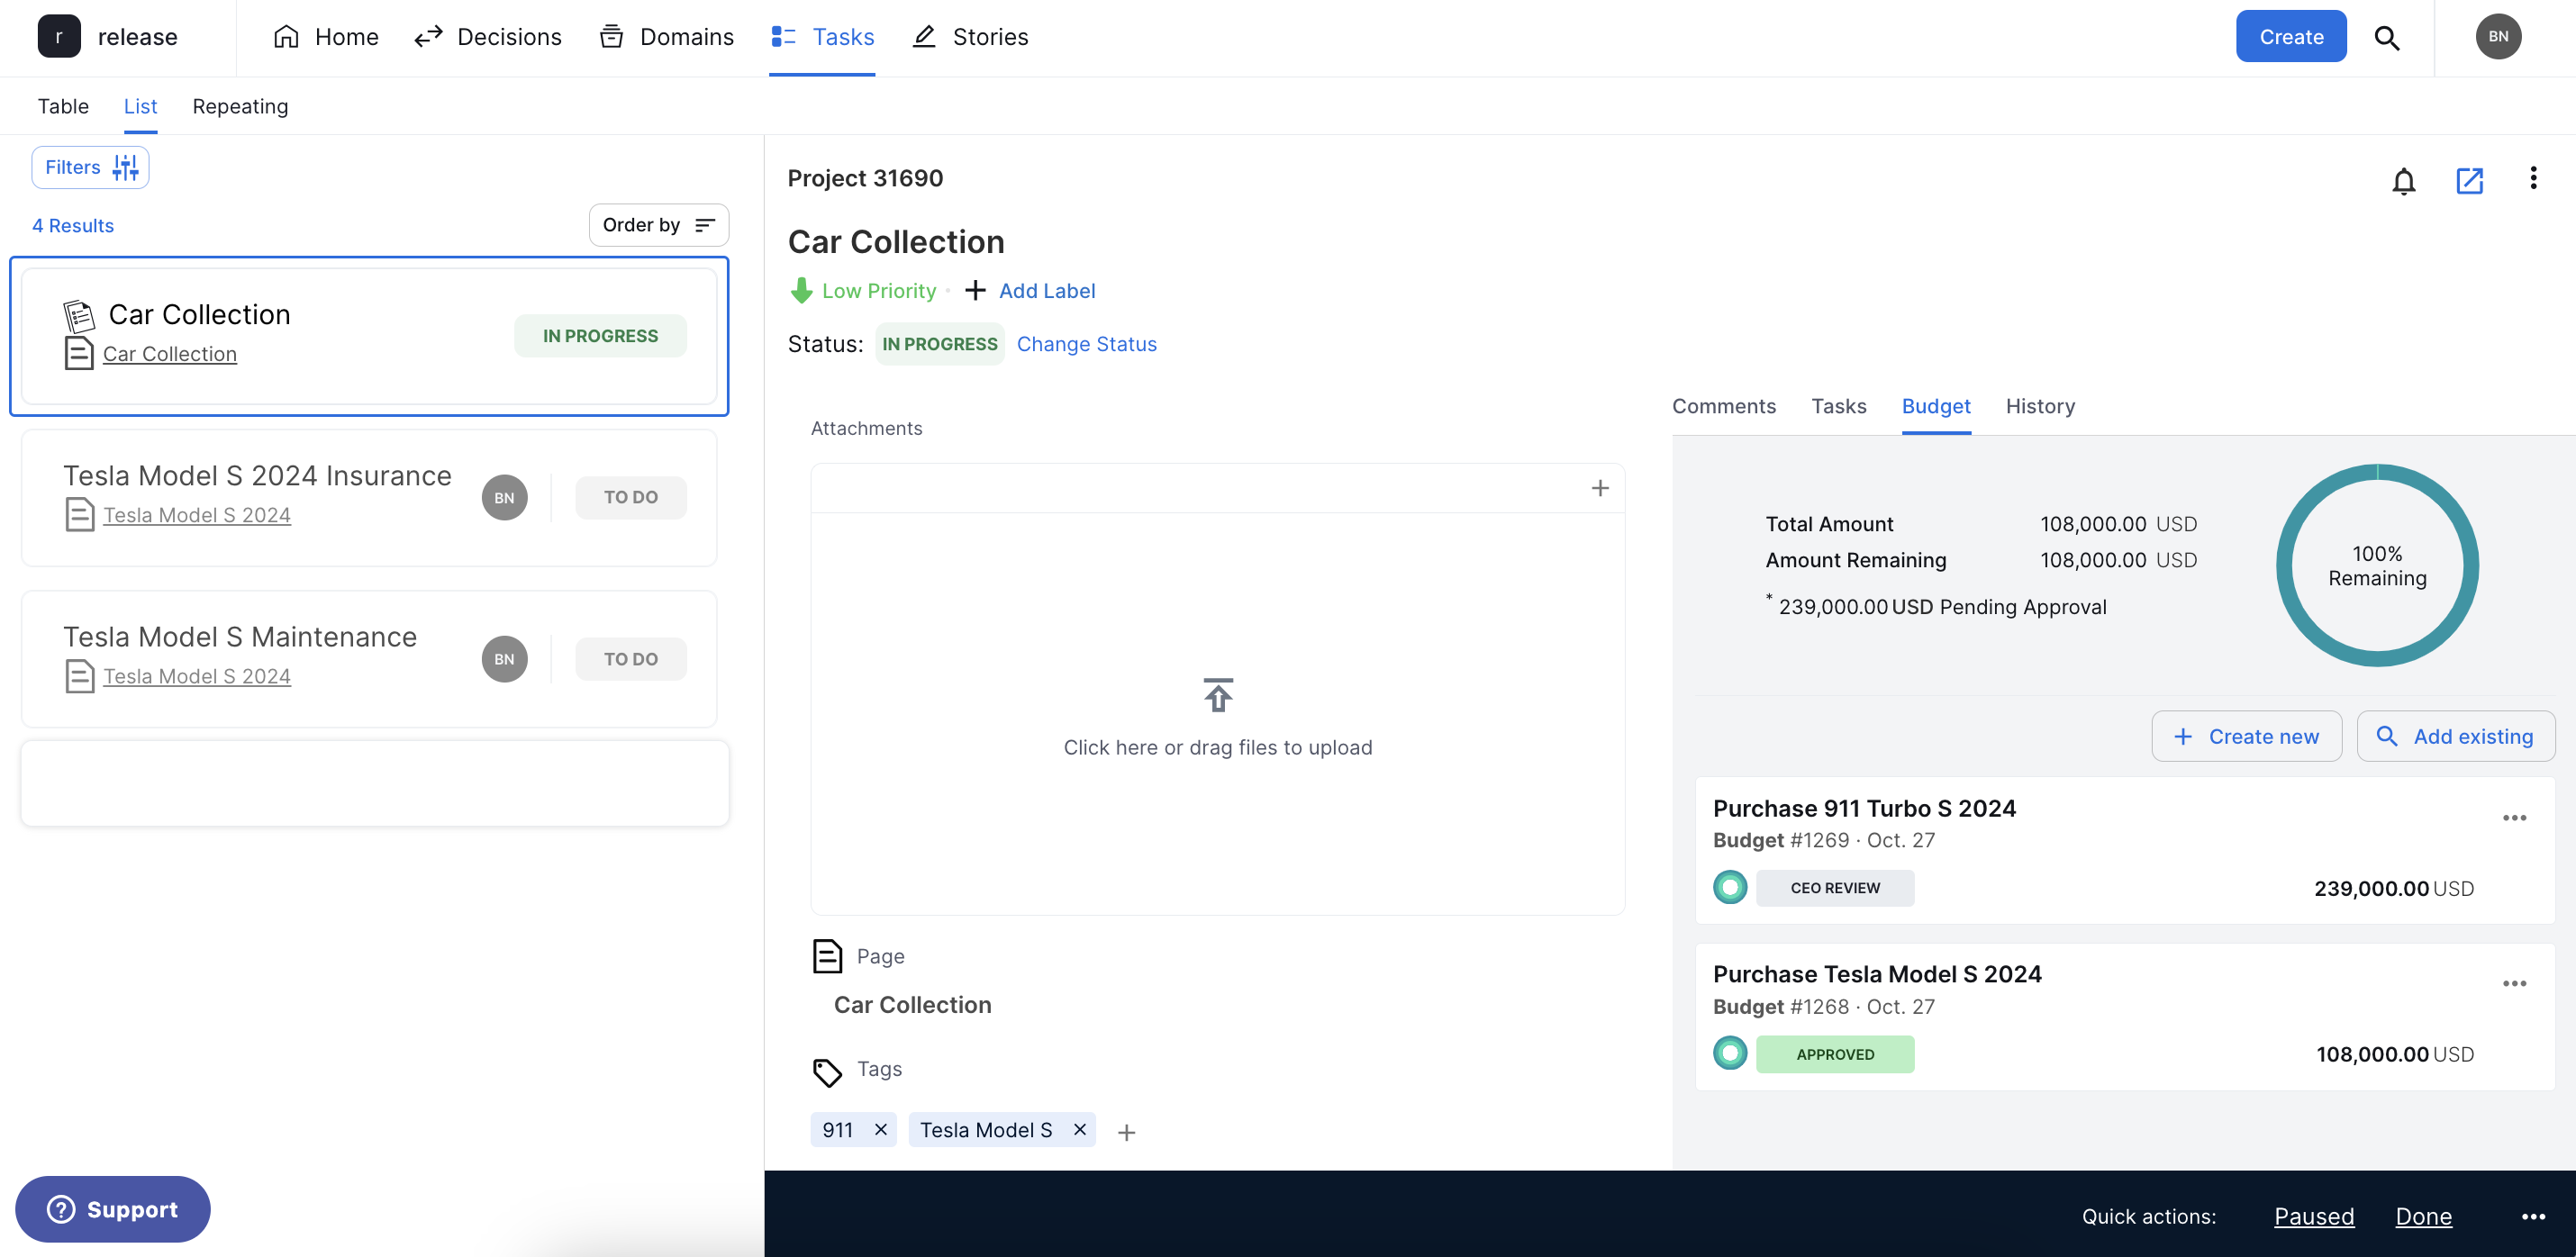Select Tesla Model S 2024 Insurance task title
Viewport: 2576px width, 1257px height.
point(257,476)
